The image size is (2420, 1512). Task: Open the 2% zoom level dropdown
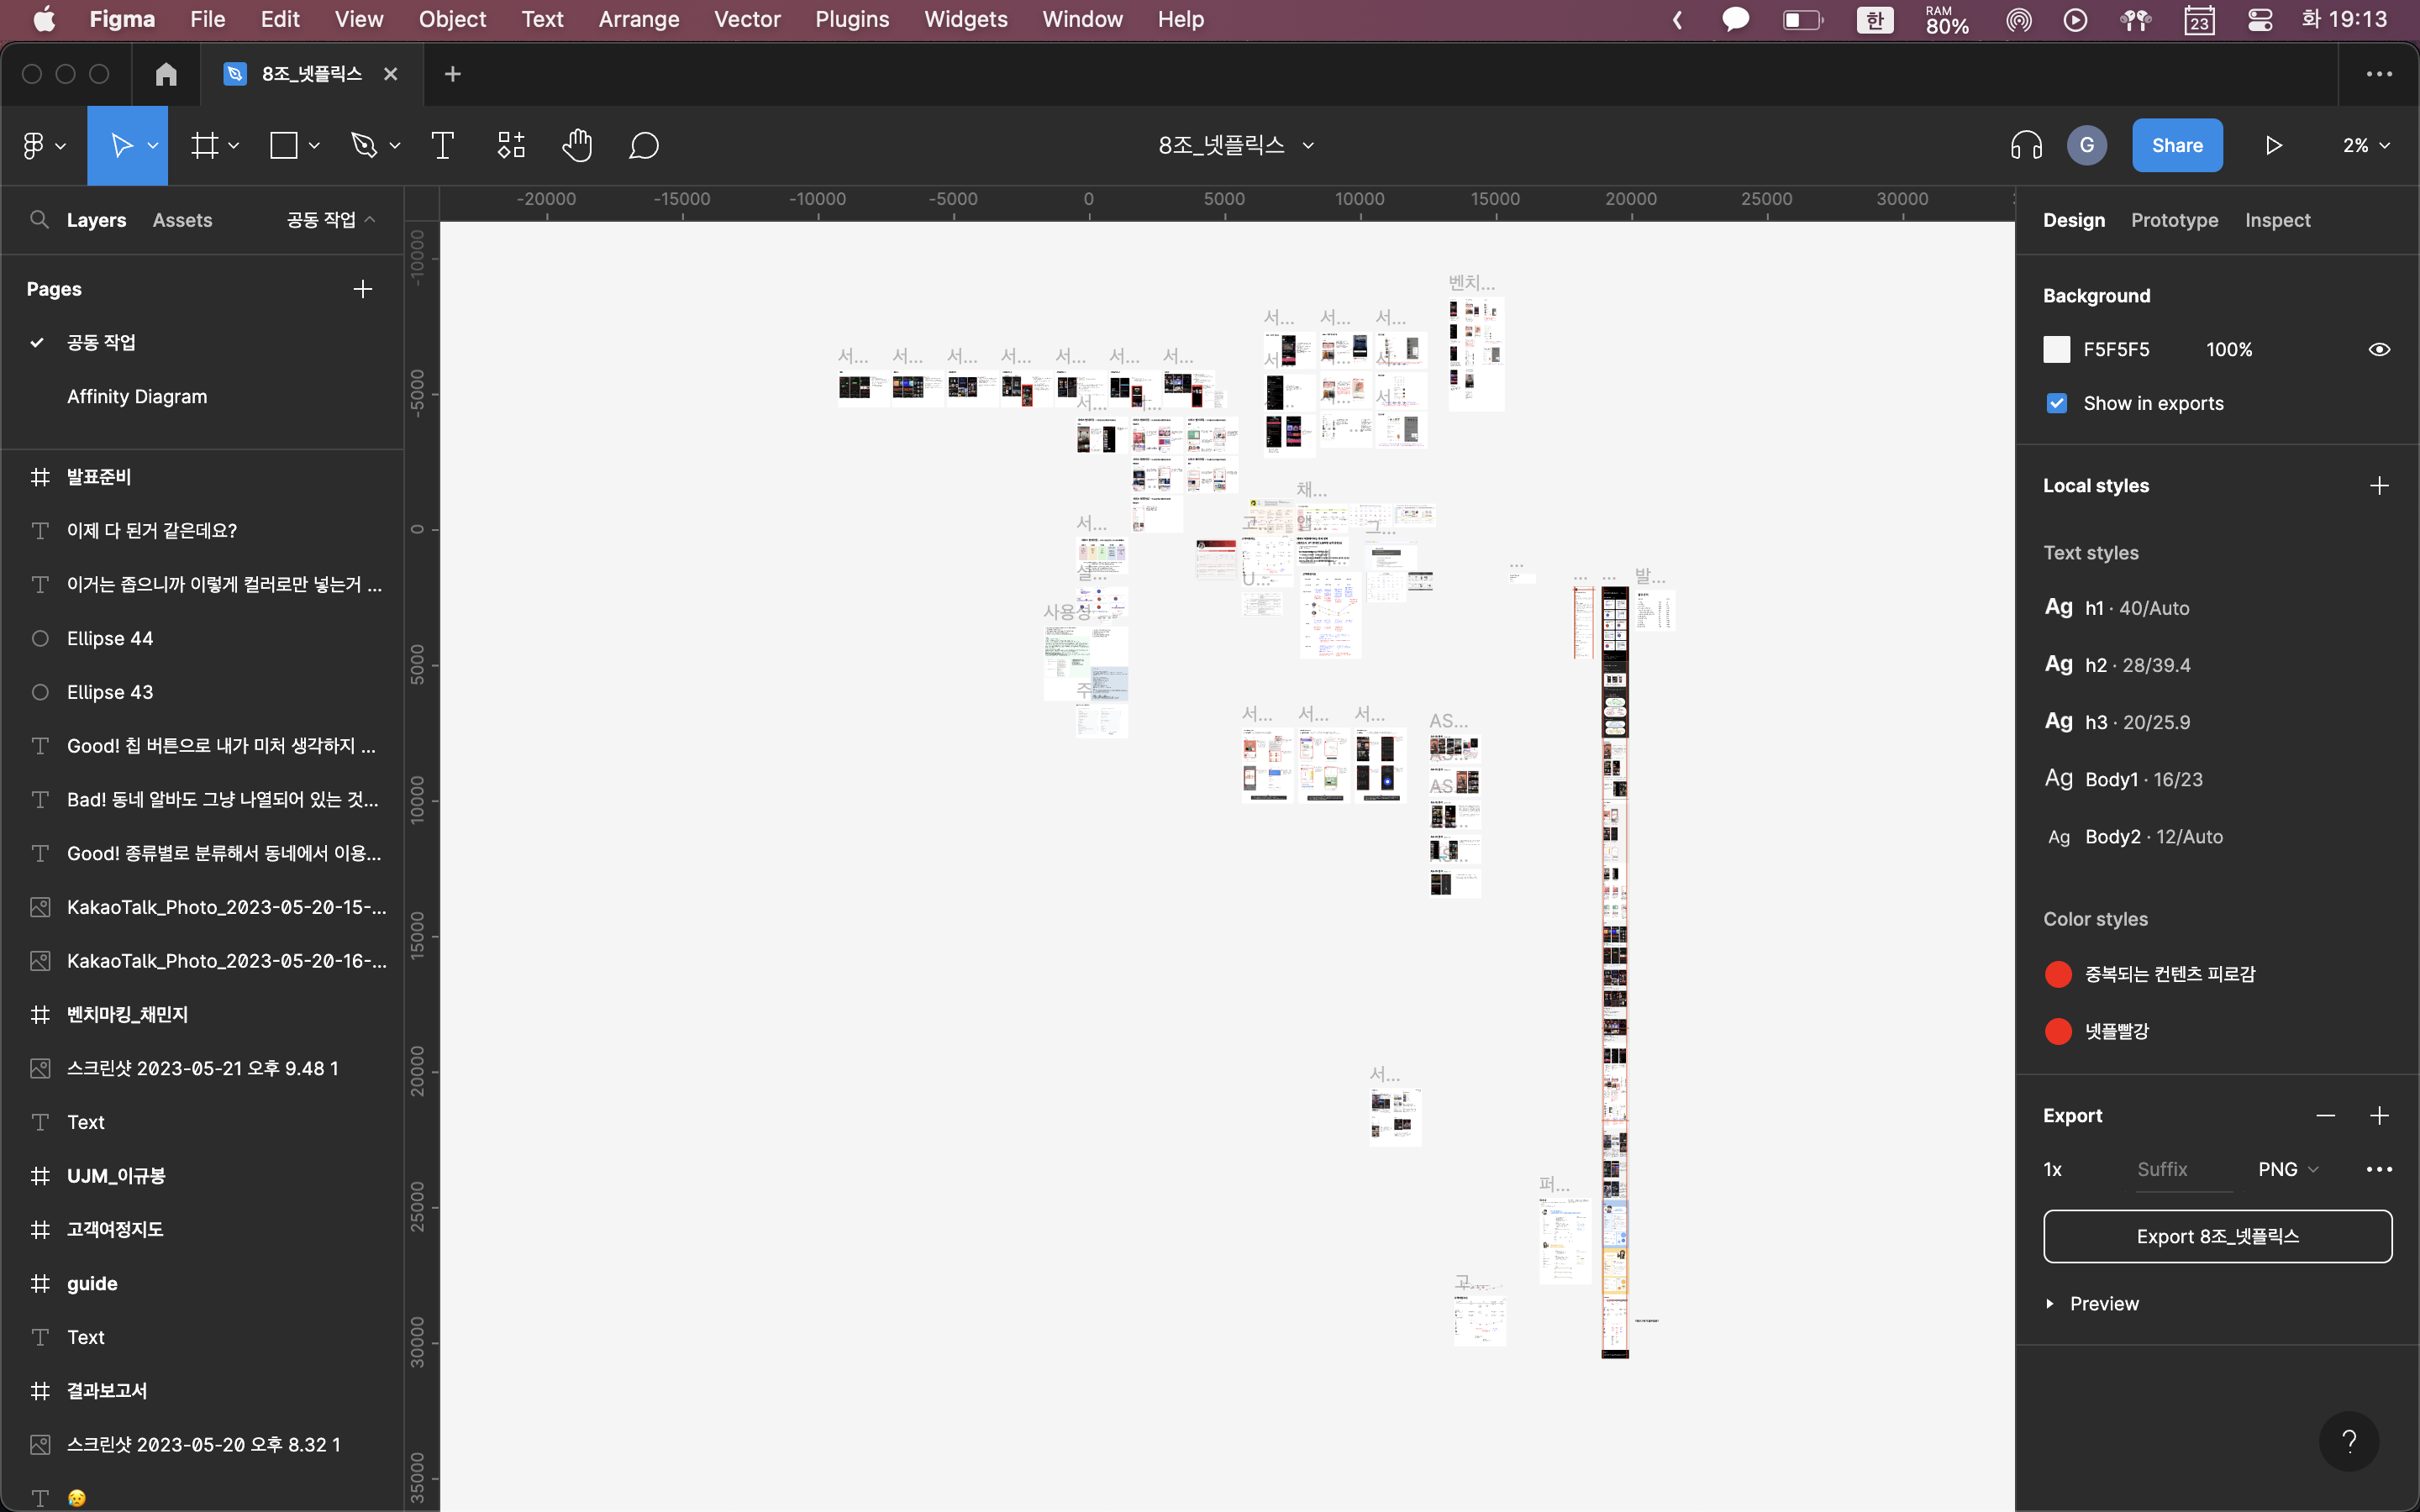point(2366,146)
